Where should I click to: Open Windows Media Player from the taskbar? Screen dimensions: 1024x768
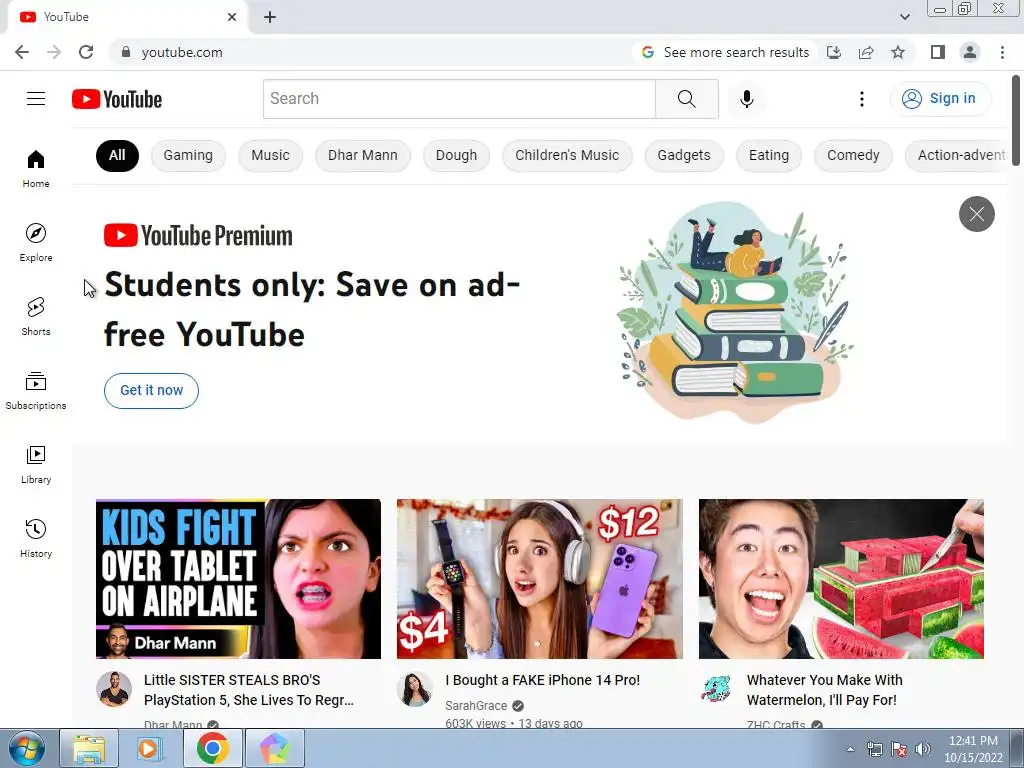[150, 748]
